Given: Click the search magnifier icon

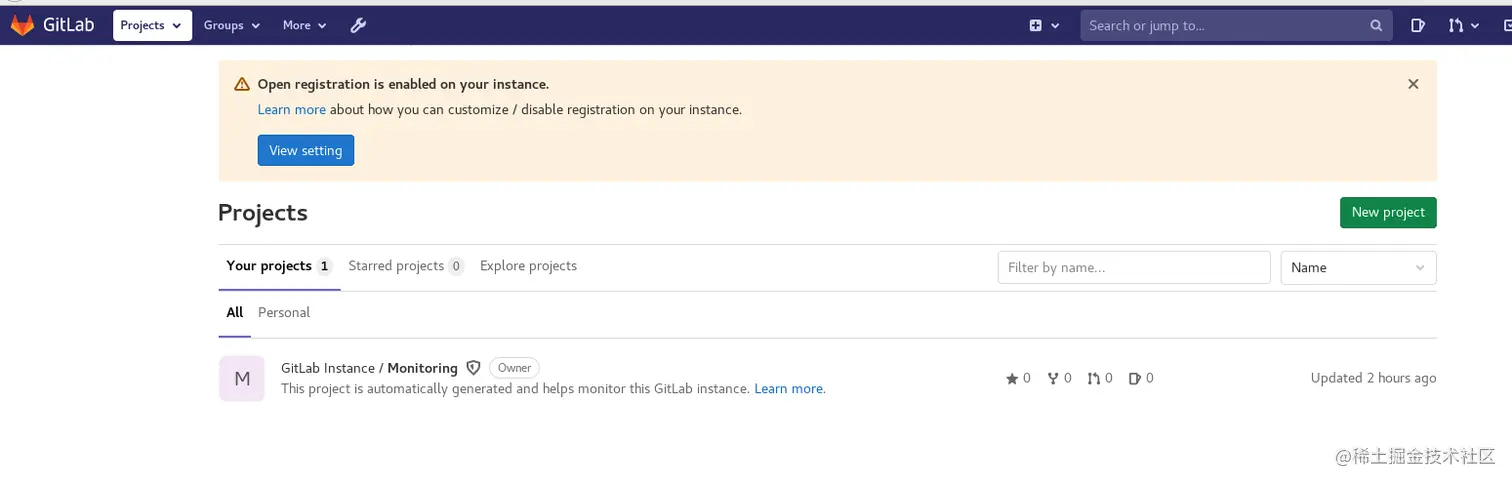Looking at the screenshot, I should pyautogui.click(x=1376, y=26).
